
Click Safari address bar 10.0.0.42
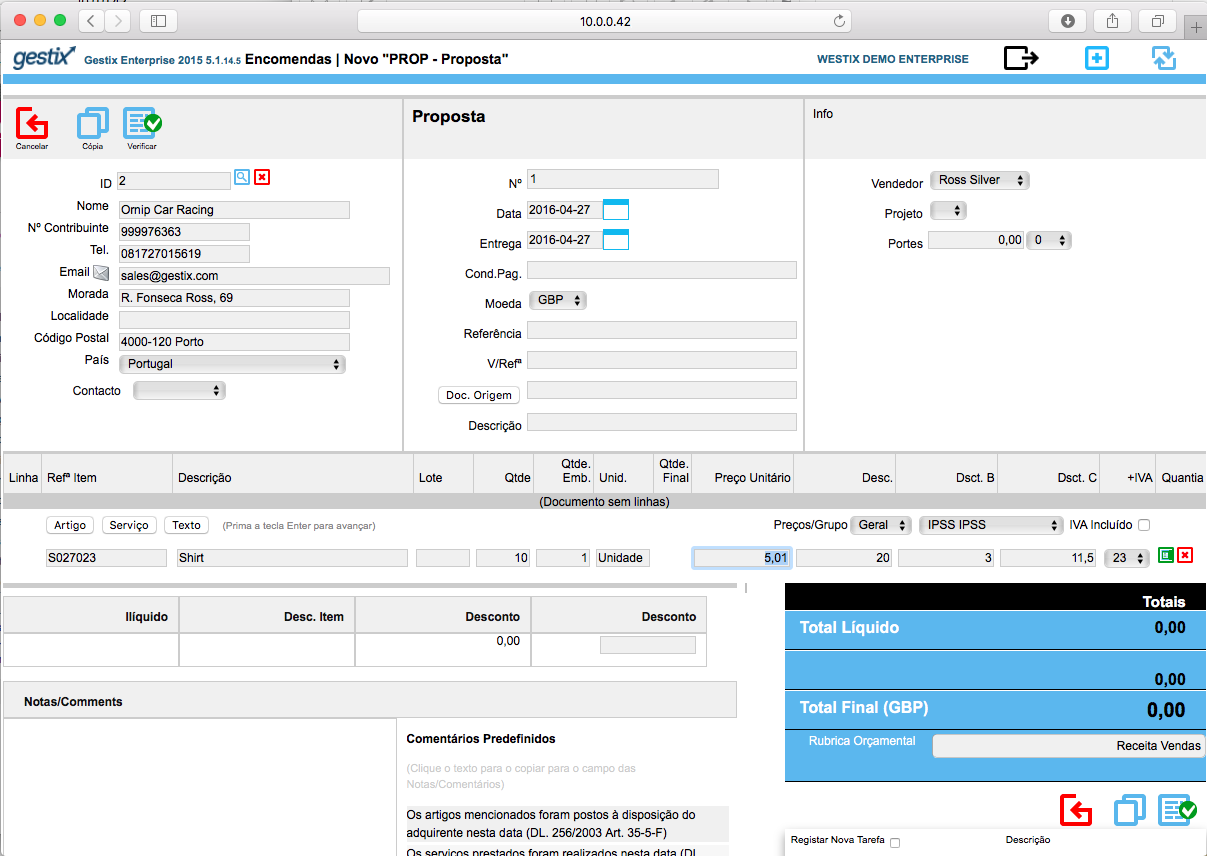(605, 21)
